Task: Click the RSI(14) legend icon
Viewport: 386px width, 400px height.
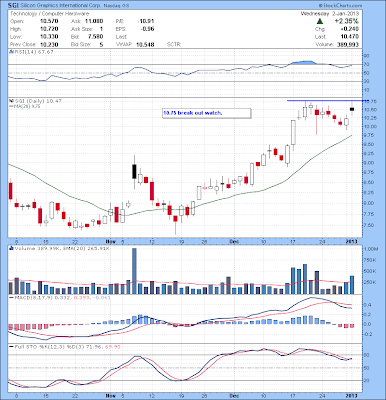Action: pos(11,52)
